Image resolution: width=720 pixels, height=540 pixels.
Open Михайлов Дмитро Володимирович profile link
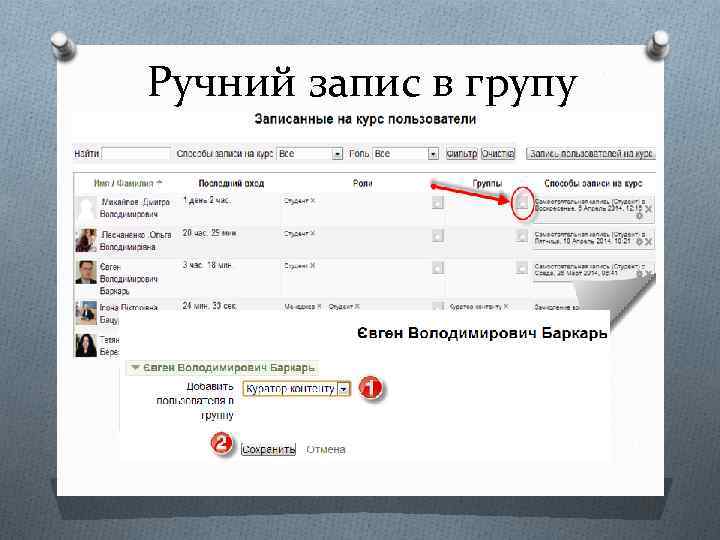(x=135, y=208)
